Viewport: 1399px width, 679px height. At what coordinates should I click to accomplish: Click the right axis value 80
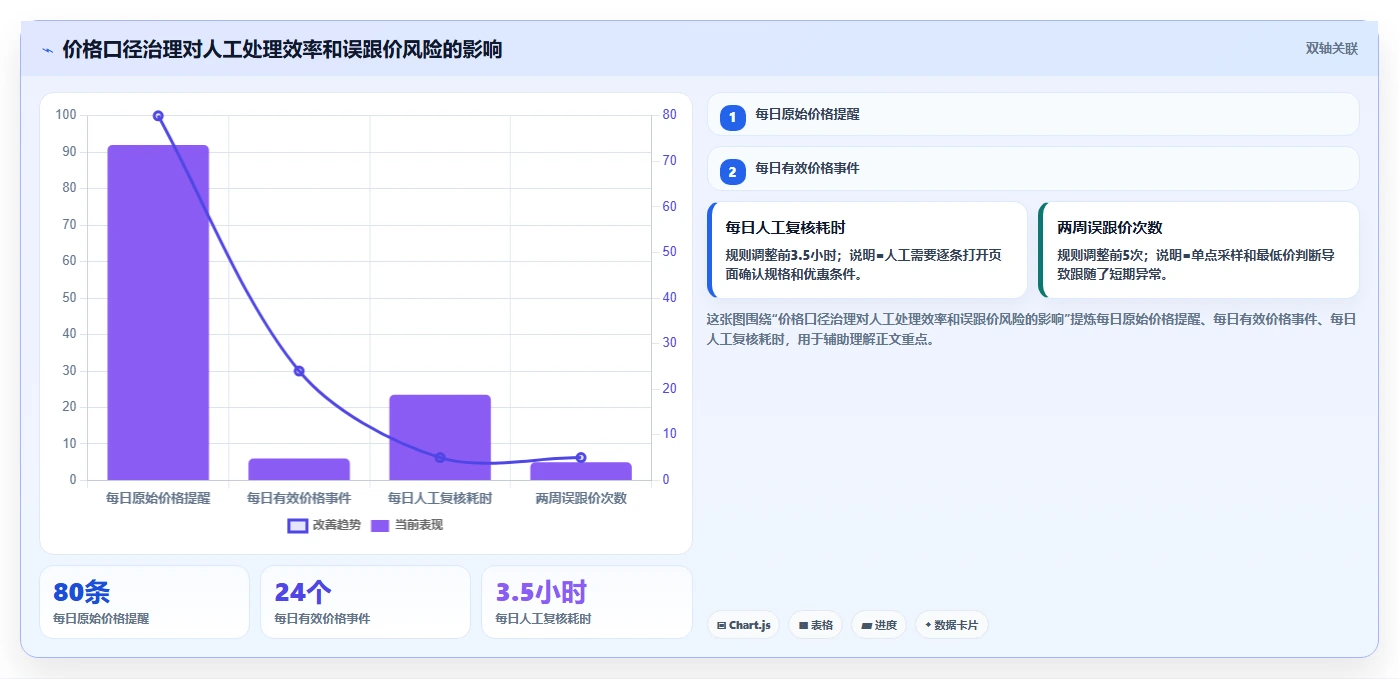point(669,115)
